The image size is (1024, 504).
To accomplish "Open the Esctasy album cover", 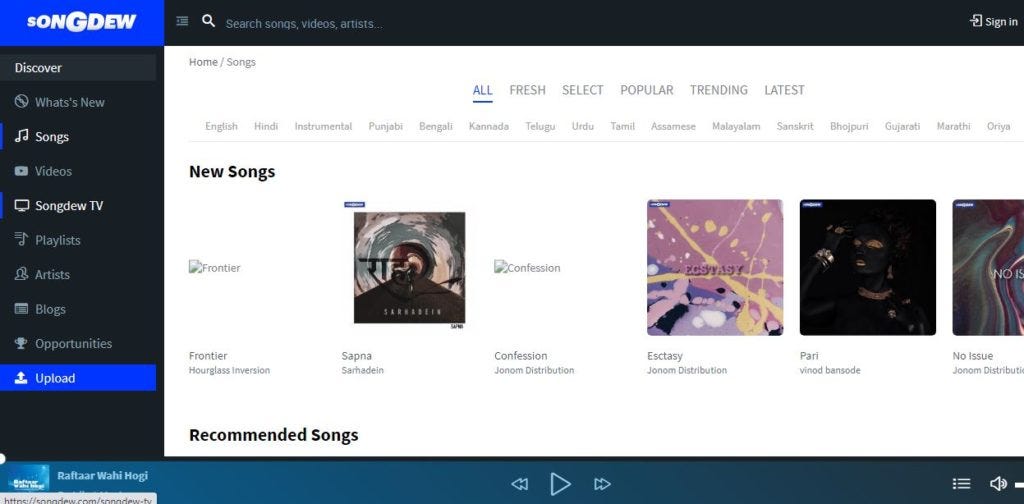I will pos(715,268).
